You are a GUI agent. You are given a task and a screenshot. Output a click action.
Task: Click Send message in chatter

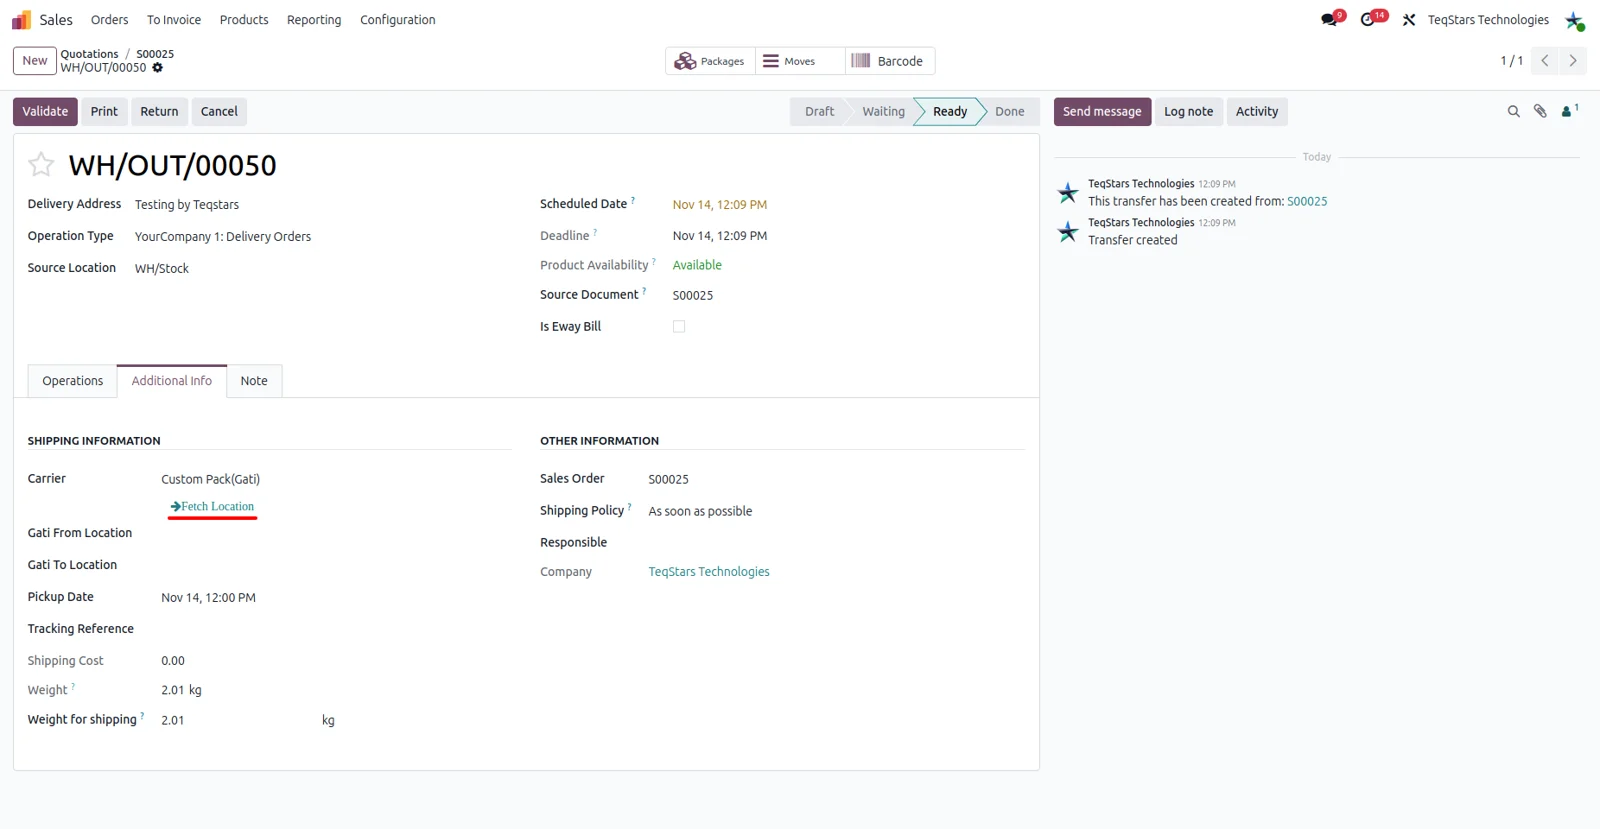[x=1102, y=112]
